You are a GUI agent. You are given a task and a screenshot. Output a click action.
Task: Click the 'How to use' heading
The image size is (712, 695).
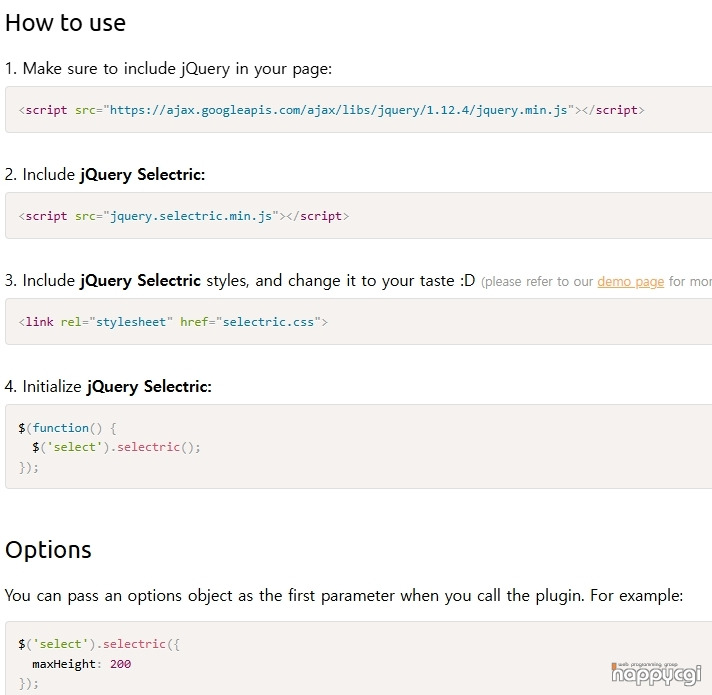(x=65, y=23)
